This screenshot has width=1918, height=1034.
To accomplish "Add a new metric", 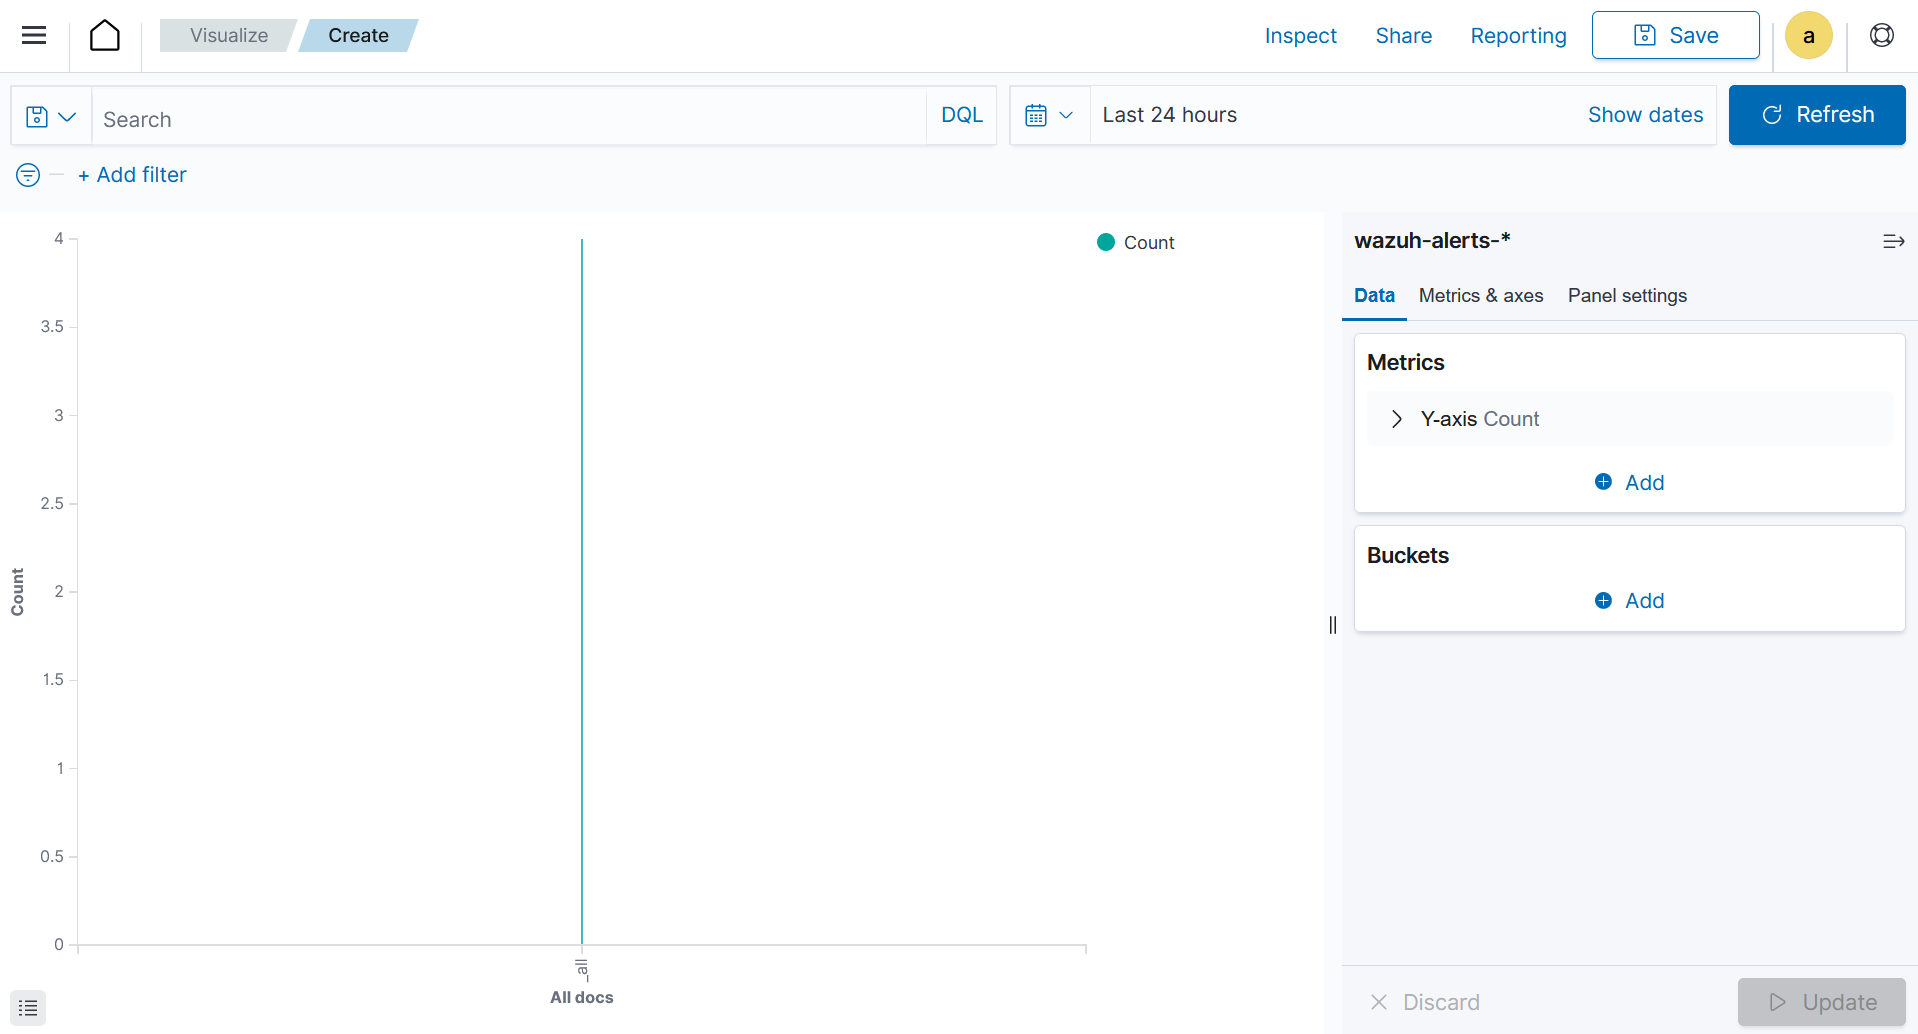I will (1629, 482).
